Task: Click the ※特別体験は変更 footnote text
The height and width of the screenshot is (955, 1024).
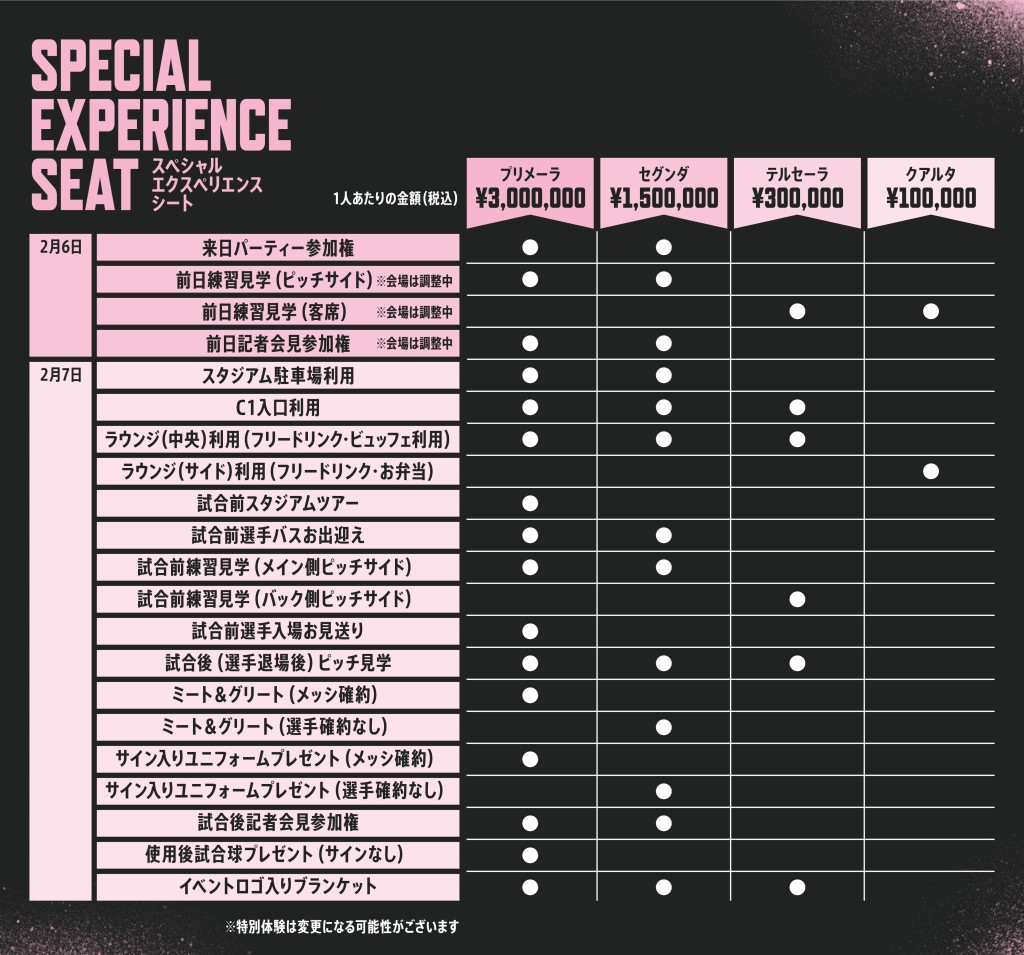Action: (342, 926)
